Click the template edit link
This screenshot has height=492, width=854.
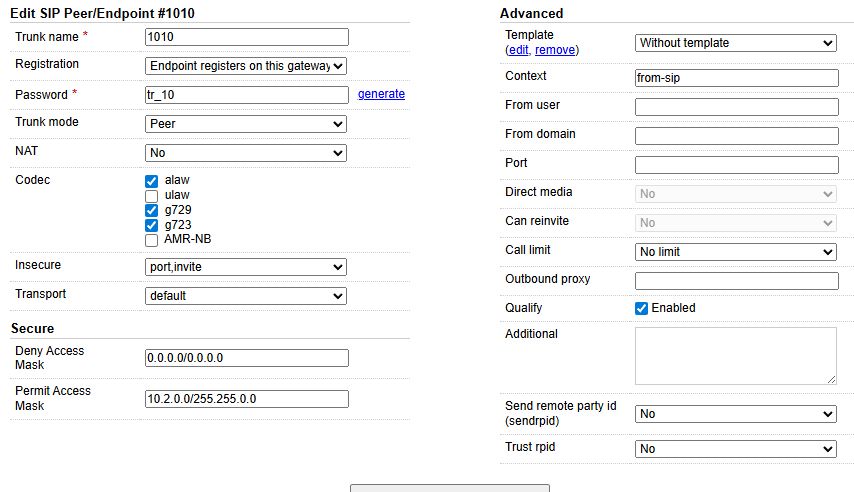(518, 50)
